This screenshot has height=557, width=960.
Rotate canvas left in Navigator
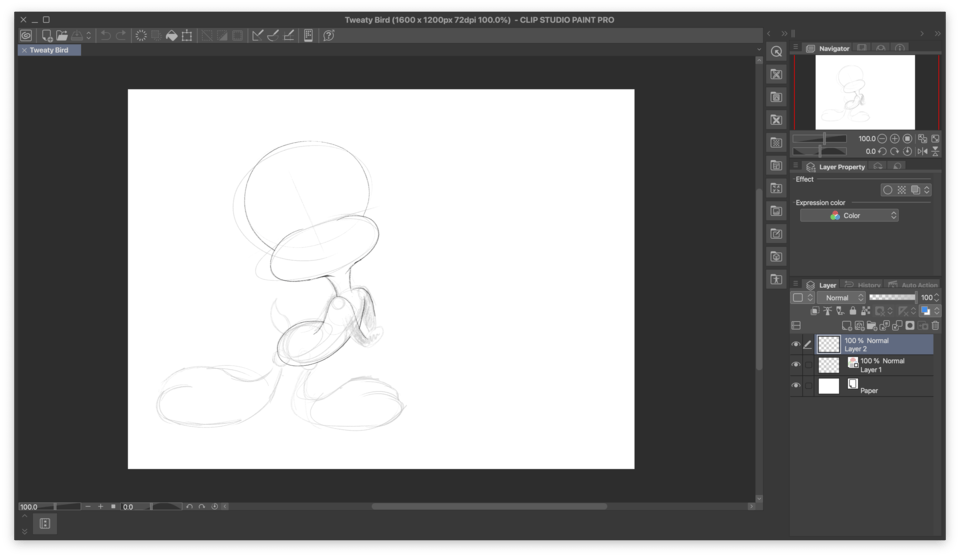[x=882, y=151]
